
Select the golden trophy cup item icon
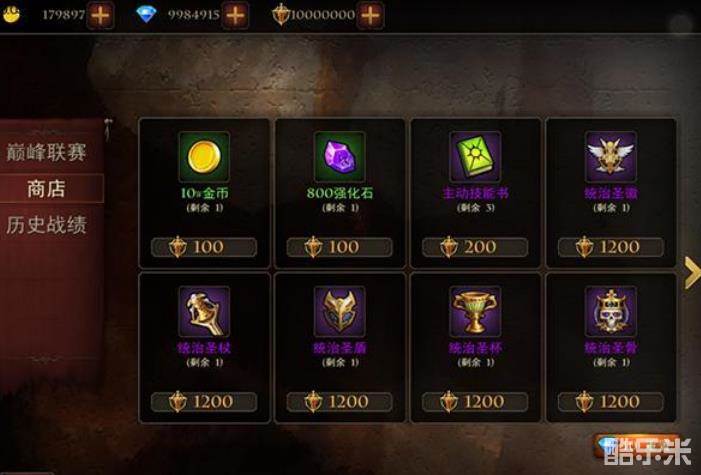click(475, 311)
